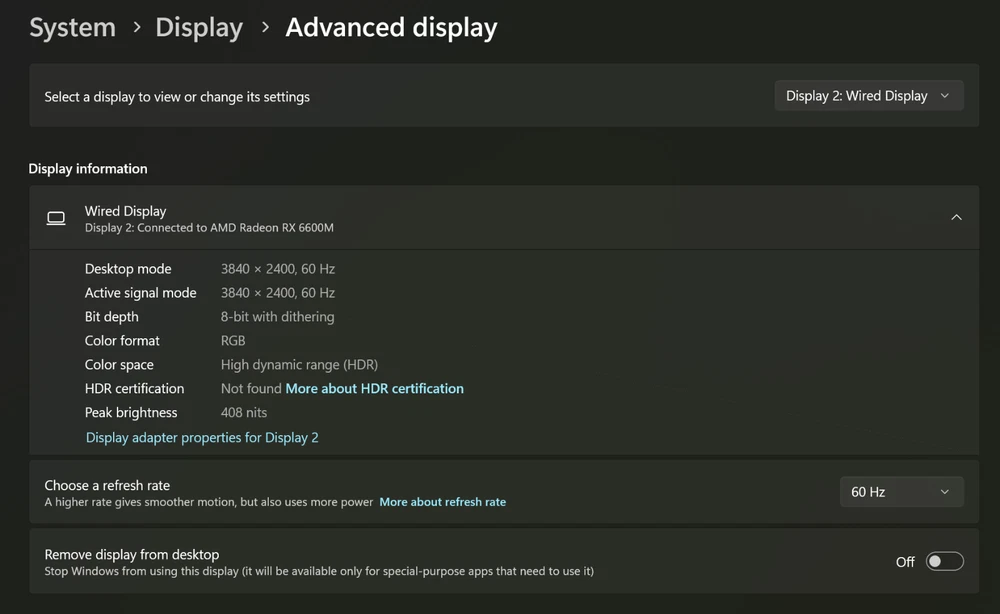Click the chevron between System and Display
The height and width of the screenshot is (614, 1000).
pyautogui.click(x=136, y=29)
